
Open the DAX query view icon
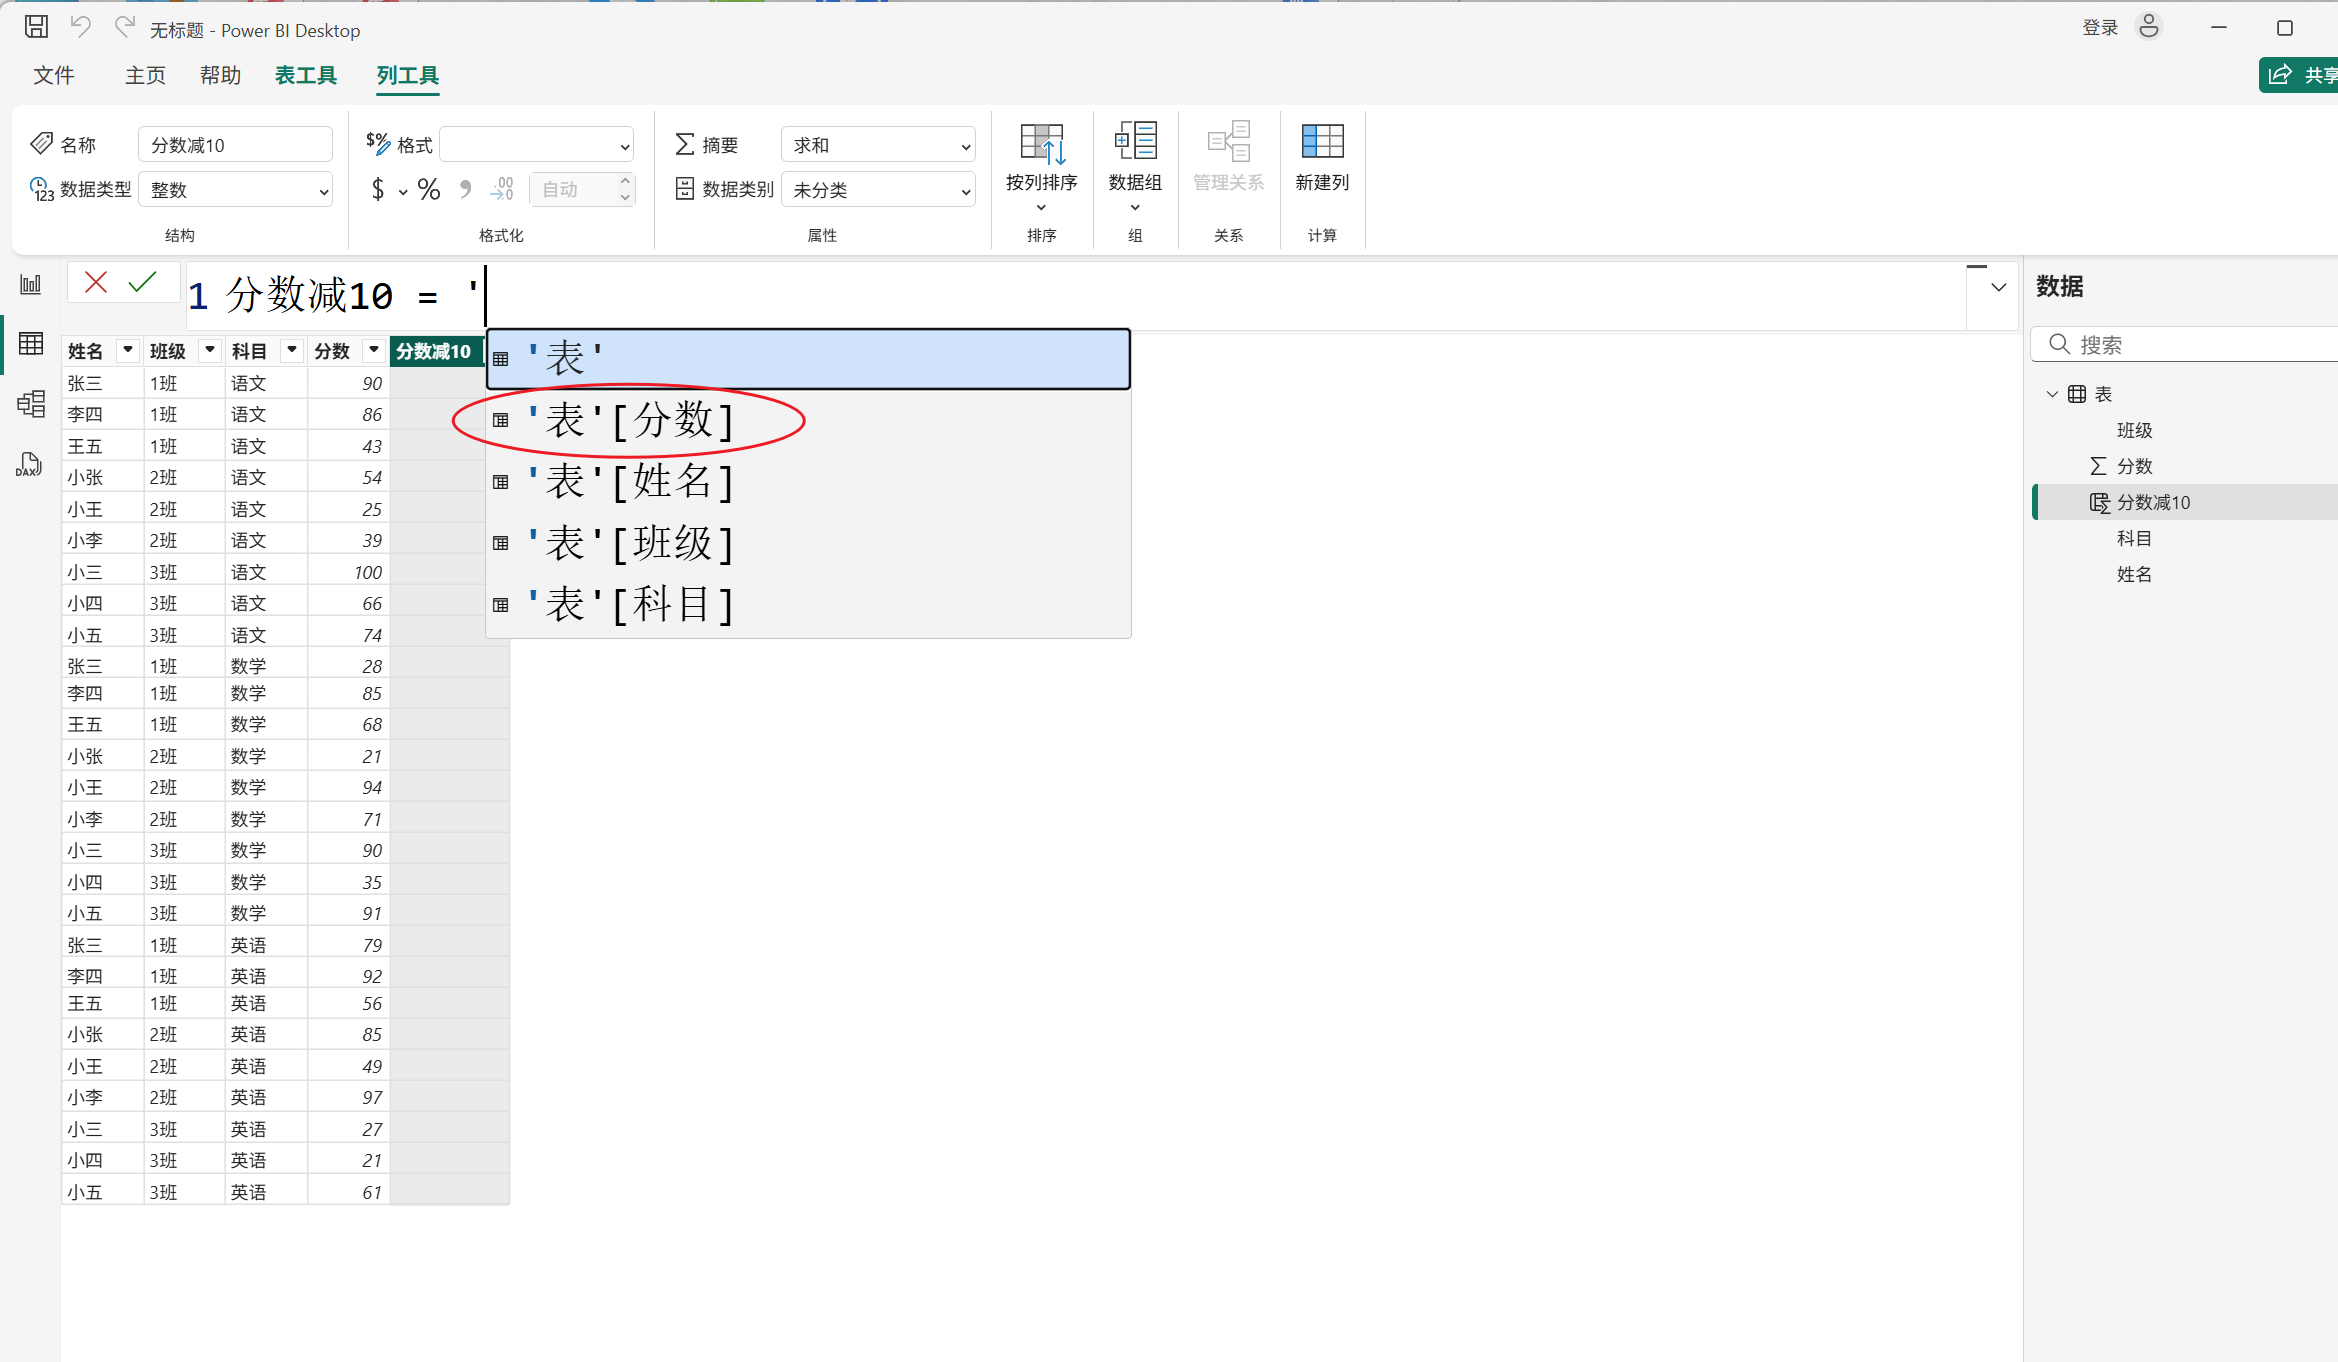[29, 465]
